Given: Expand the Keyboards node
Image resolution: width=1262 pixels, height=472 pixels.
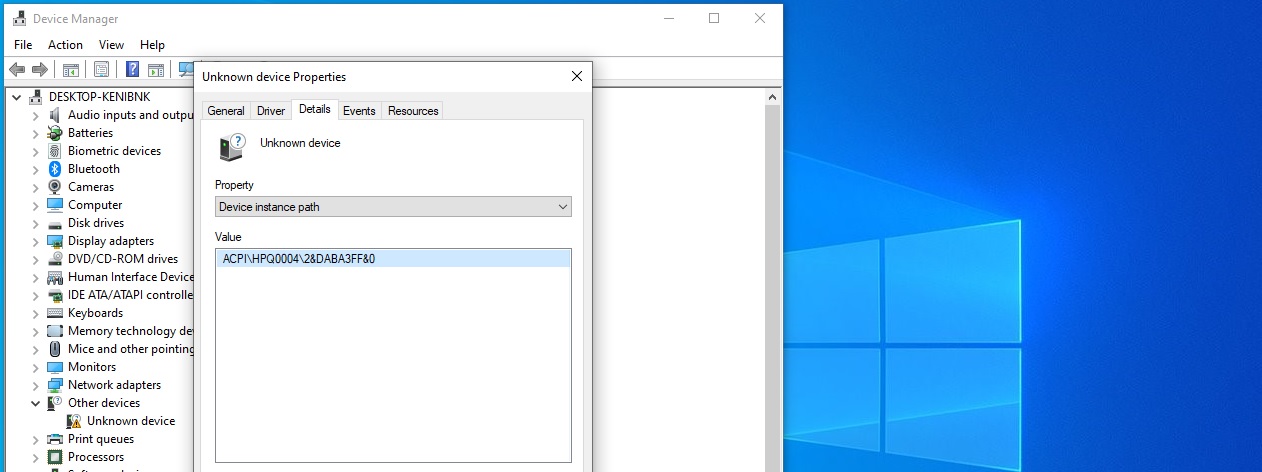Looking at the screenshot, I should click(x=35, y=313).
